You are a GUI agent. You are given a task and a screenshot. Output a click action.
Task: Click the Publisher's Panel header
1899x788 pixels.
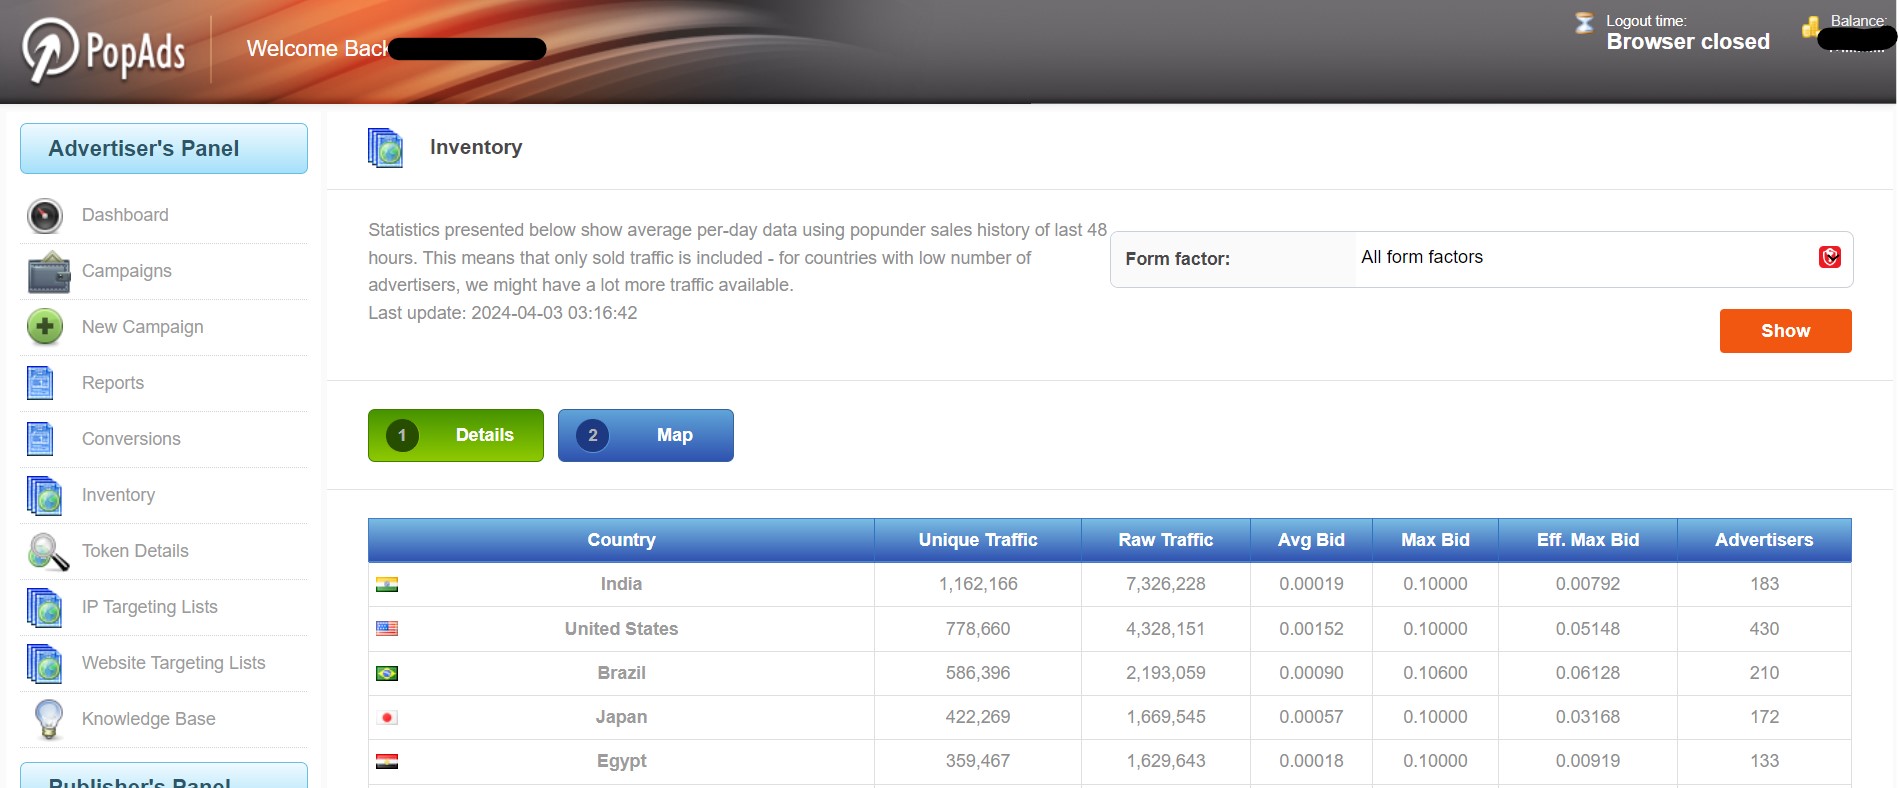click(164, 776)
